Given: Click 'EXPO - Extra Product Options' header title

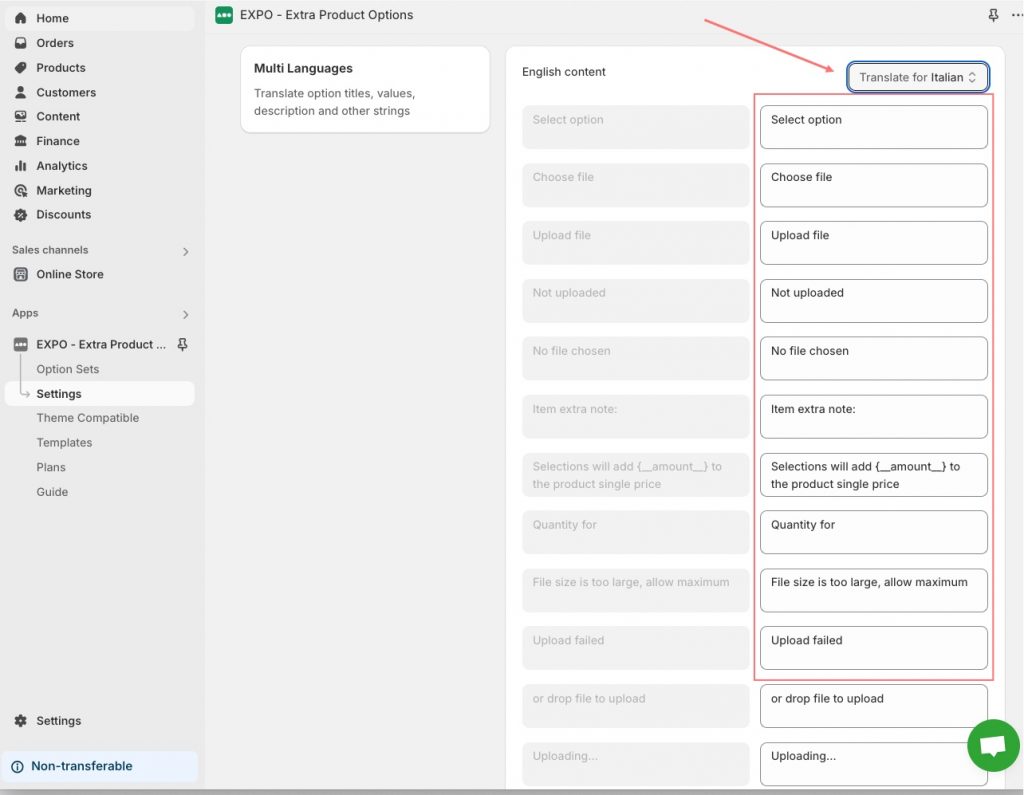Looking at the screenshot, I should point(327,15).
